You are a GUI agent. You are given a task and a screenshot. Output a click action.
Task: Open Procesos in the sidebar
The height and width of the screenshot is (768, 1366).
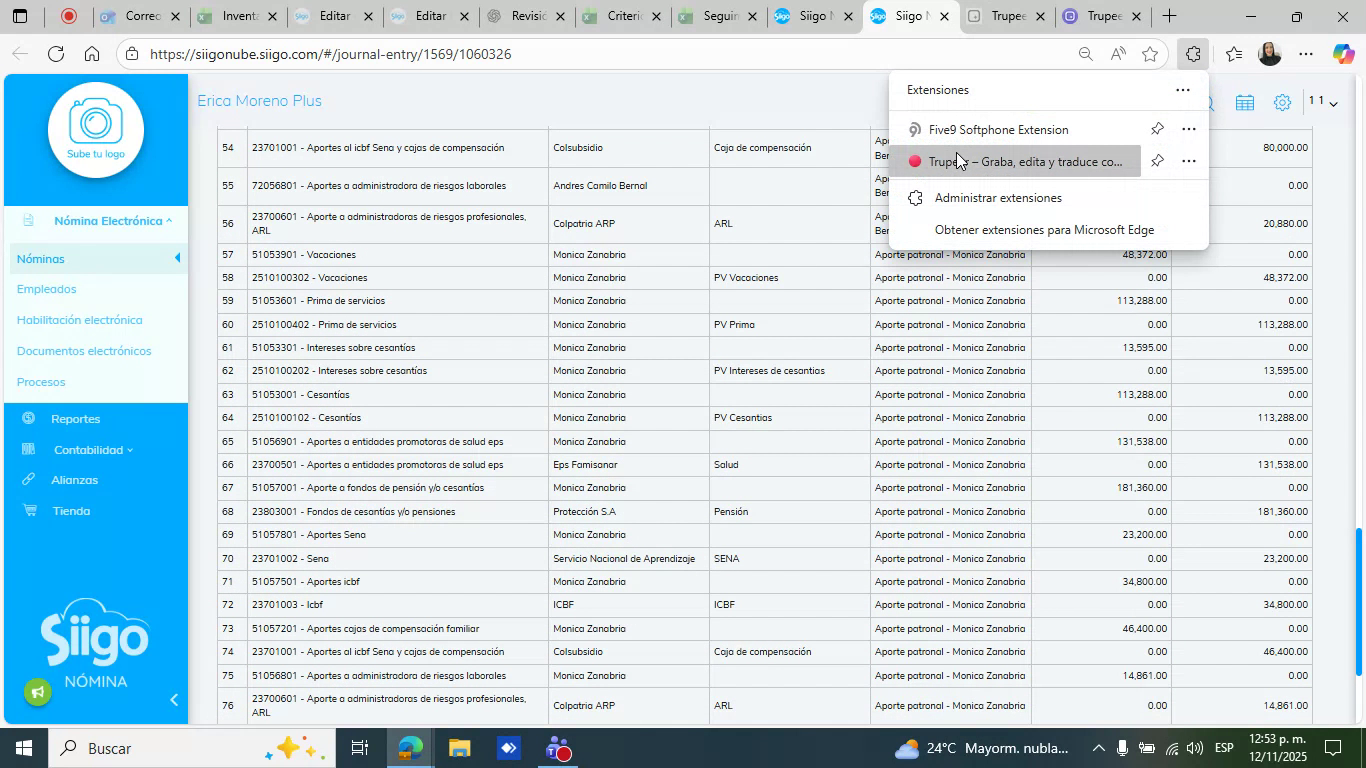tap(41, 382)
